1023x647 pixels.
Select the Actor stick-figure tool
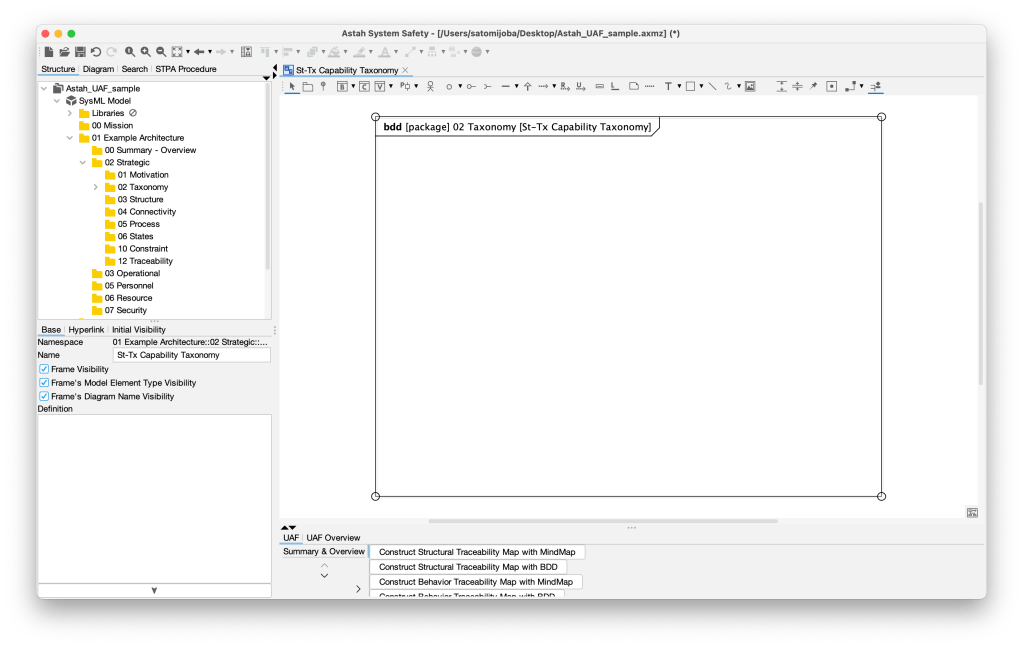[x=430, y=87]
